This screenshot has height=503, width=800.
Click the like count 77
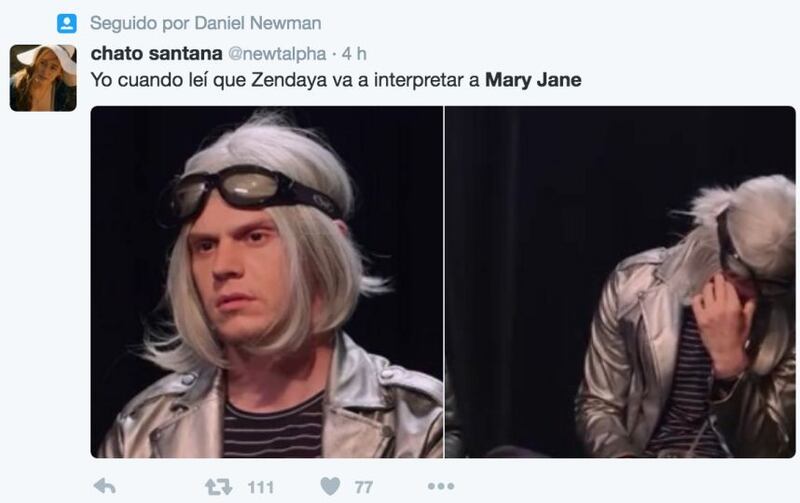pyautogui.click(x=363, y=488)
